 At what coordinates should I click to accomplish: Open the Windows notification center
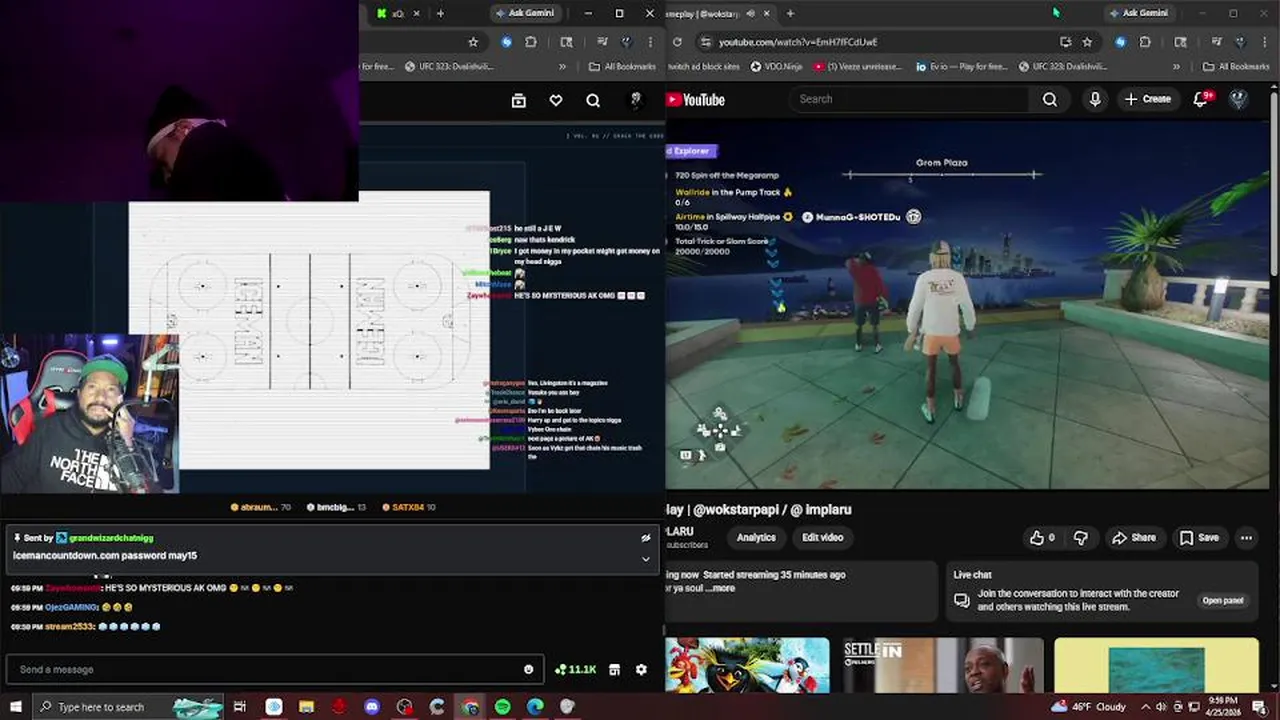(x=1259, y=707)
